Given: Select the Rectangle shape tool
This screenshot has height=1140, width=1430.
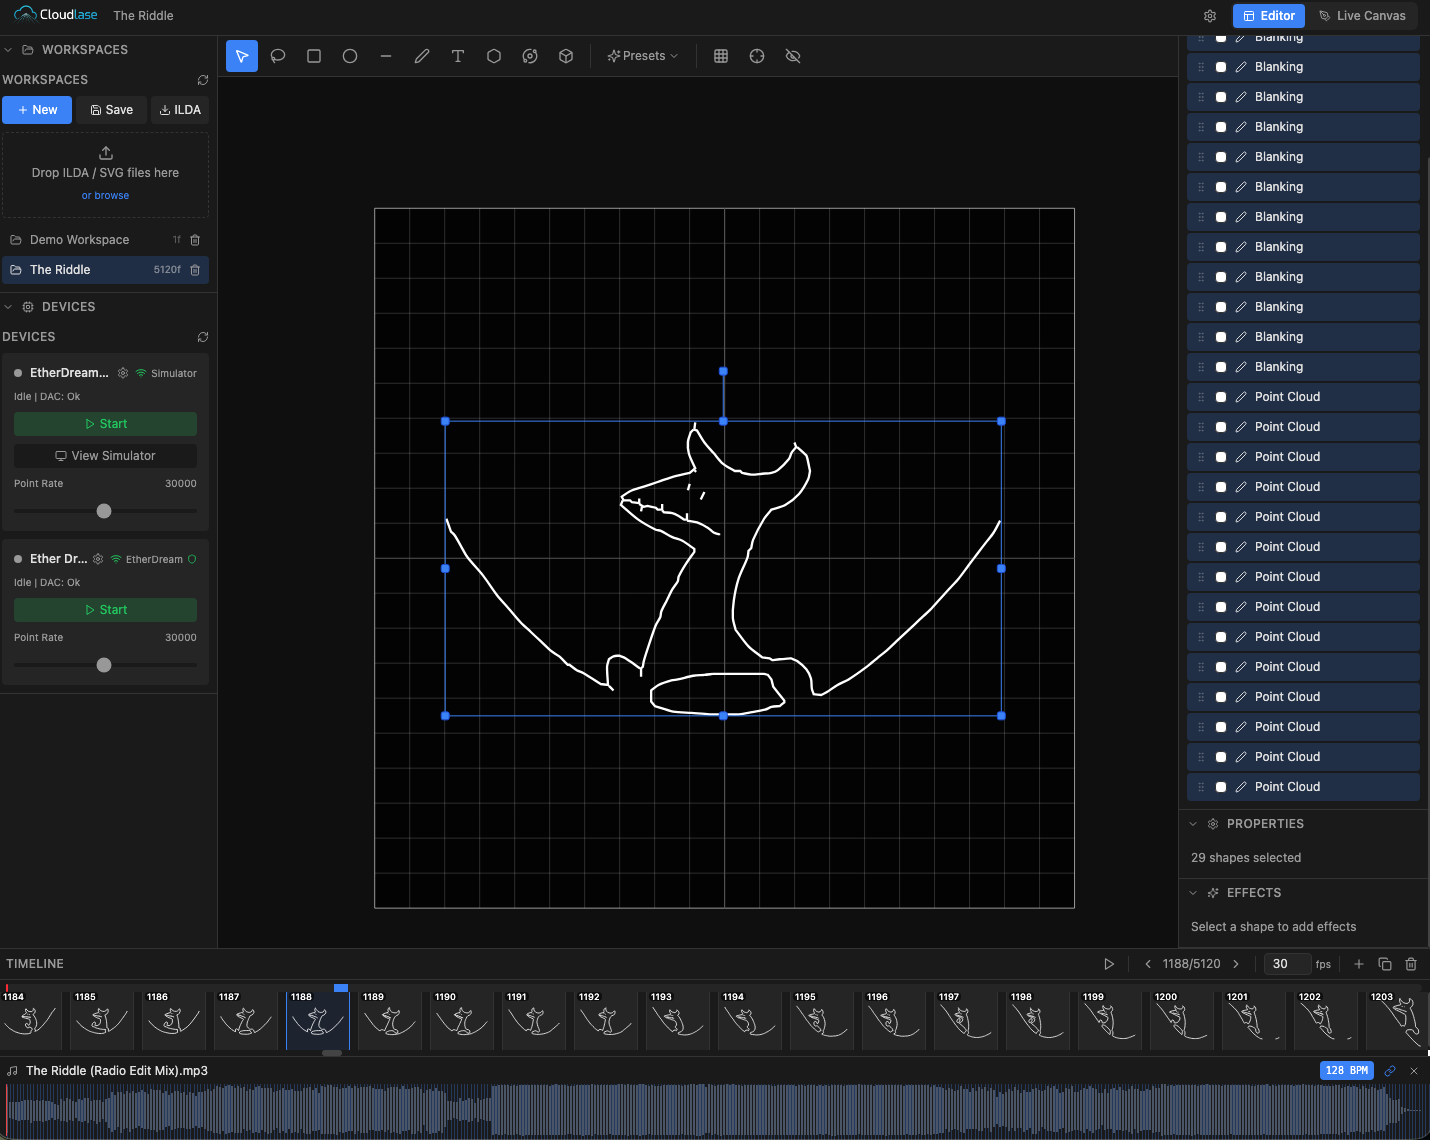Looking at the screenshot, I should tap(313, 56).
